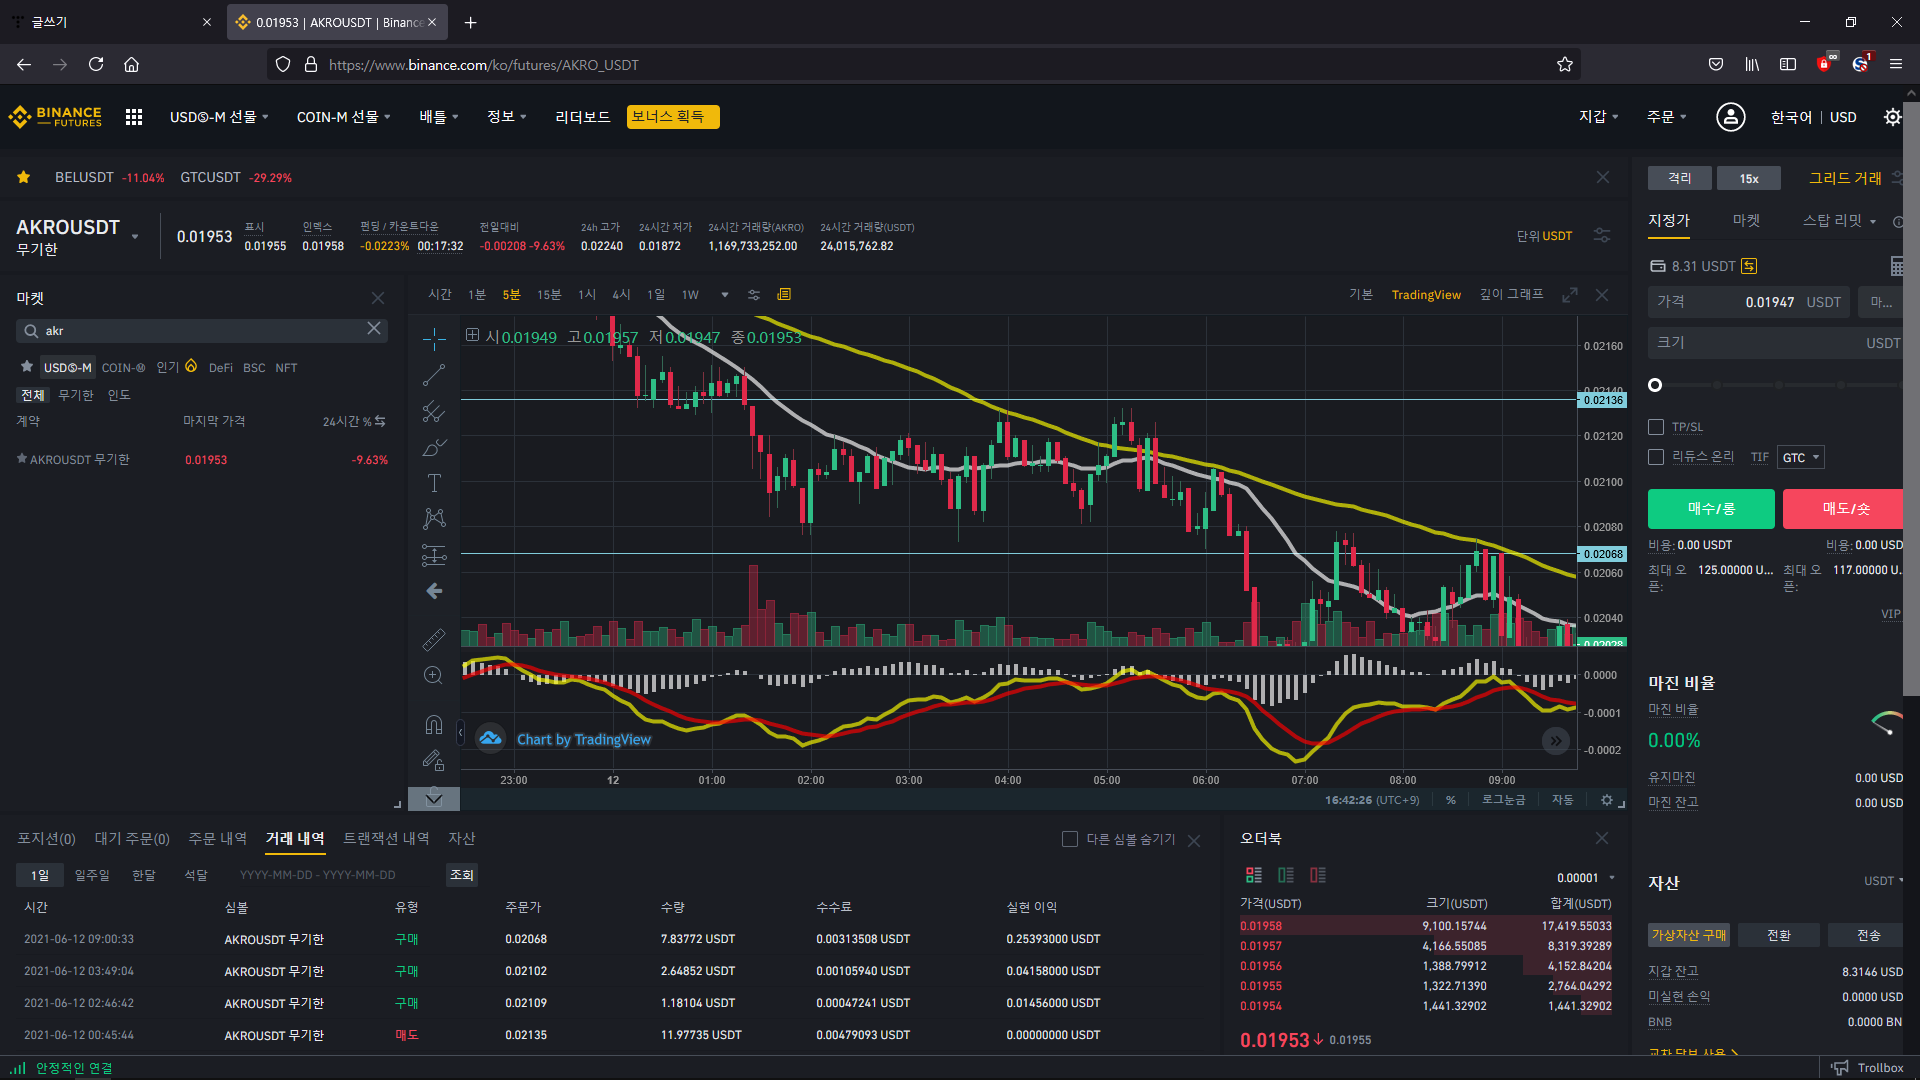1920x1080 pixels.
Task: Toggle the magnet snap mode icon
Action: pyautogui.click(x=434, y=724)
